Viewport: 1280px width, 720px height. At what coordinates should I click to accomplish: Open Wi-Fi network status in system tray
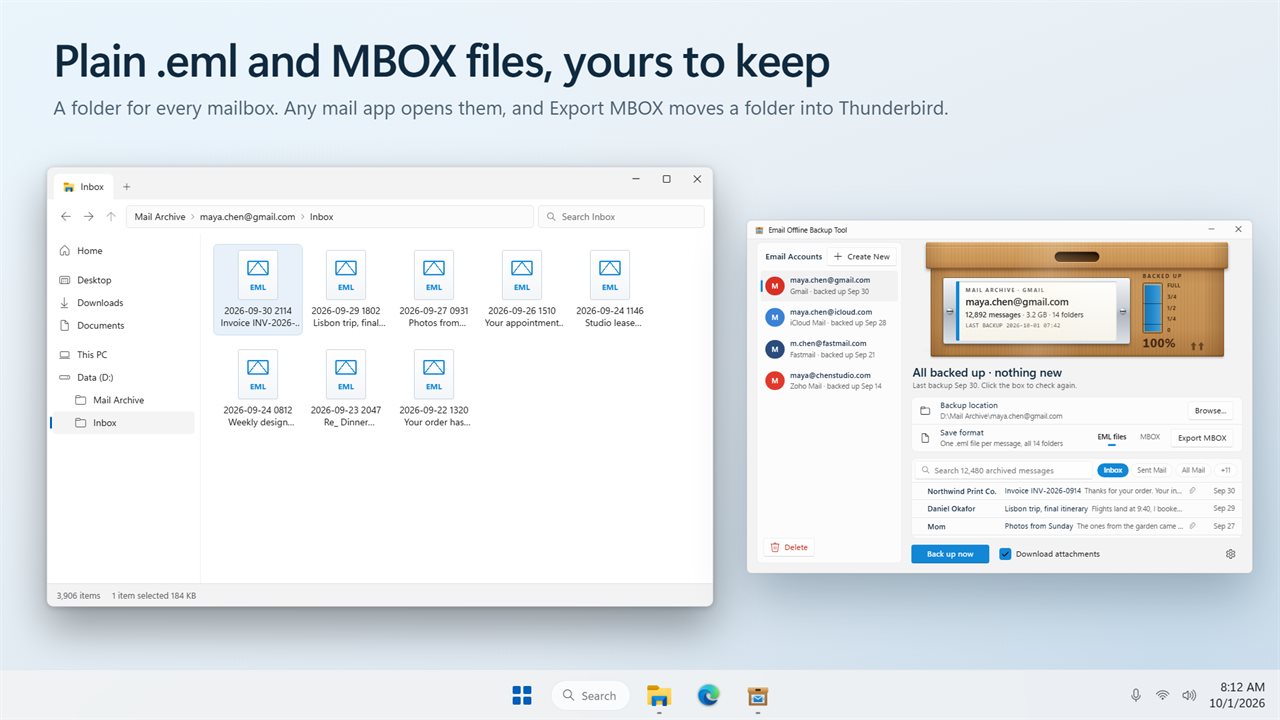pos(1162,695)
